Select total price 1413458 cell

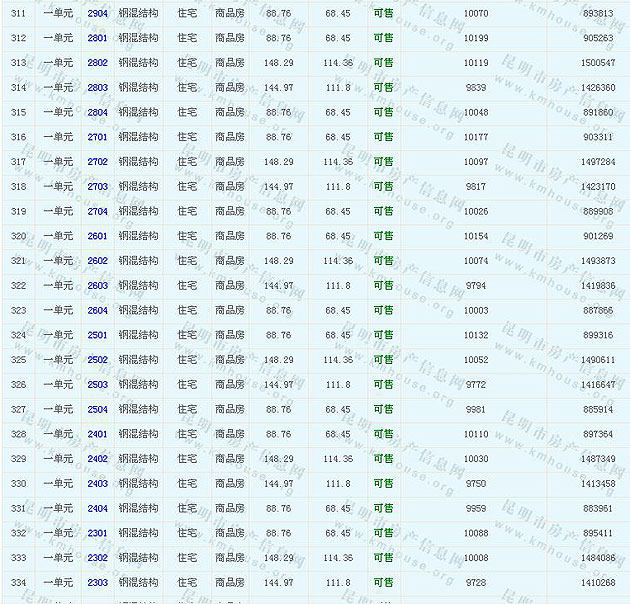tap(597, 484)
